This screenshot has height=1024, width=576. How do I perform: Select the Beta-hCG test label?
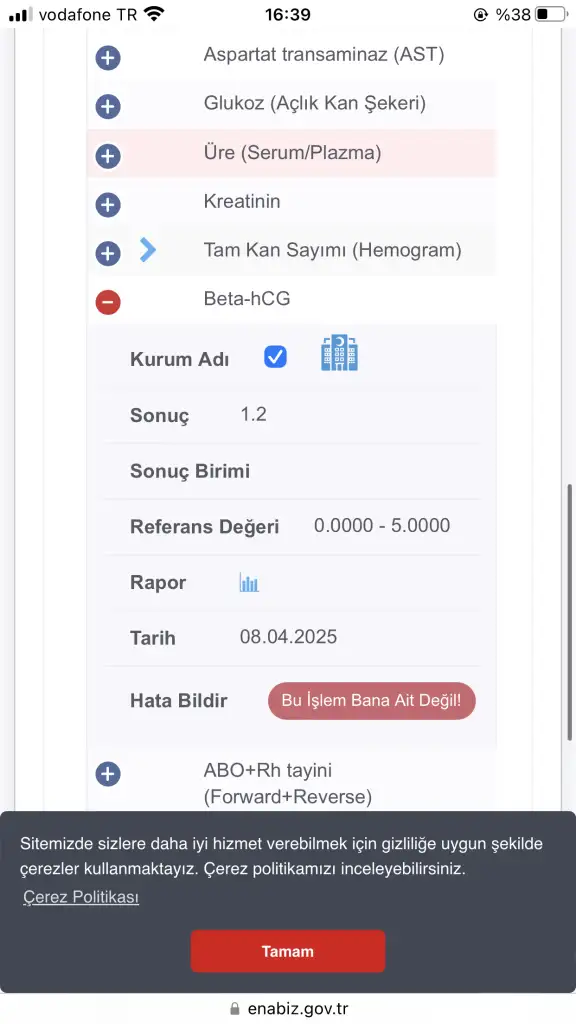(247, 298)
